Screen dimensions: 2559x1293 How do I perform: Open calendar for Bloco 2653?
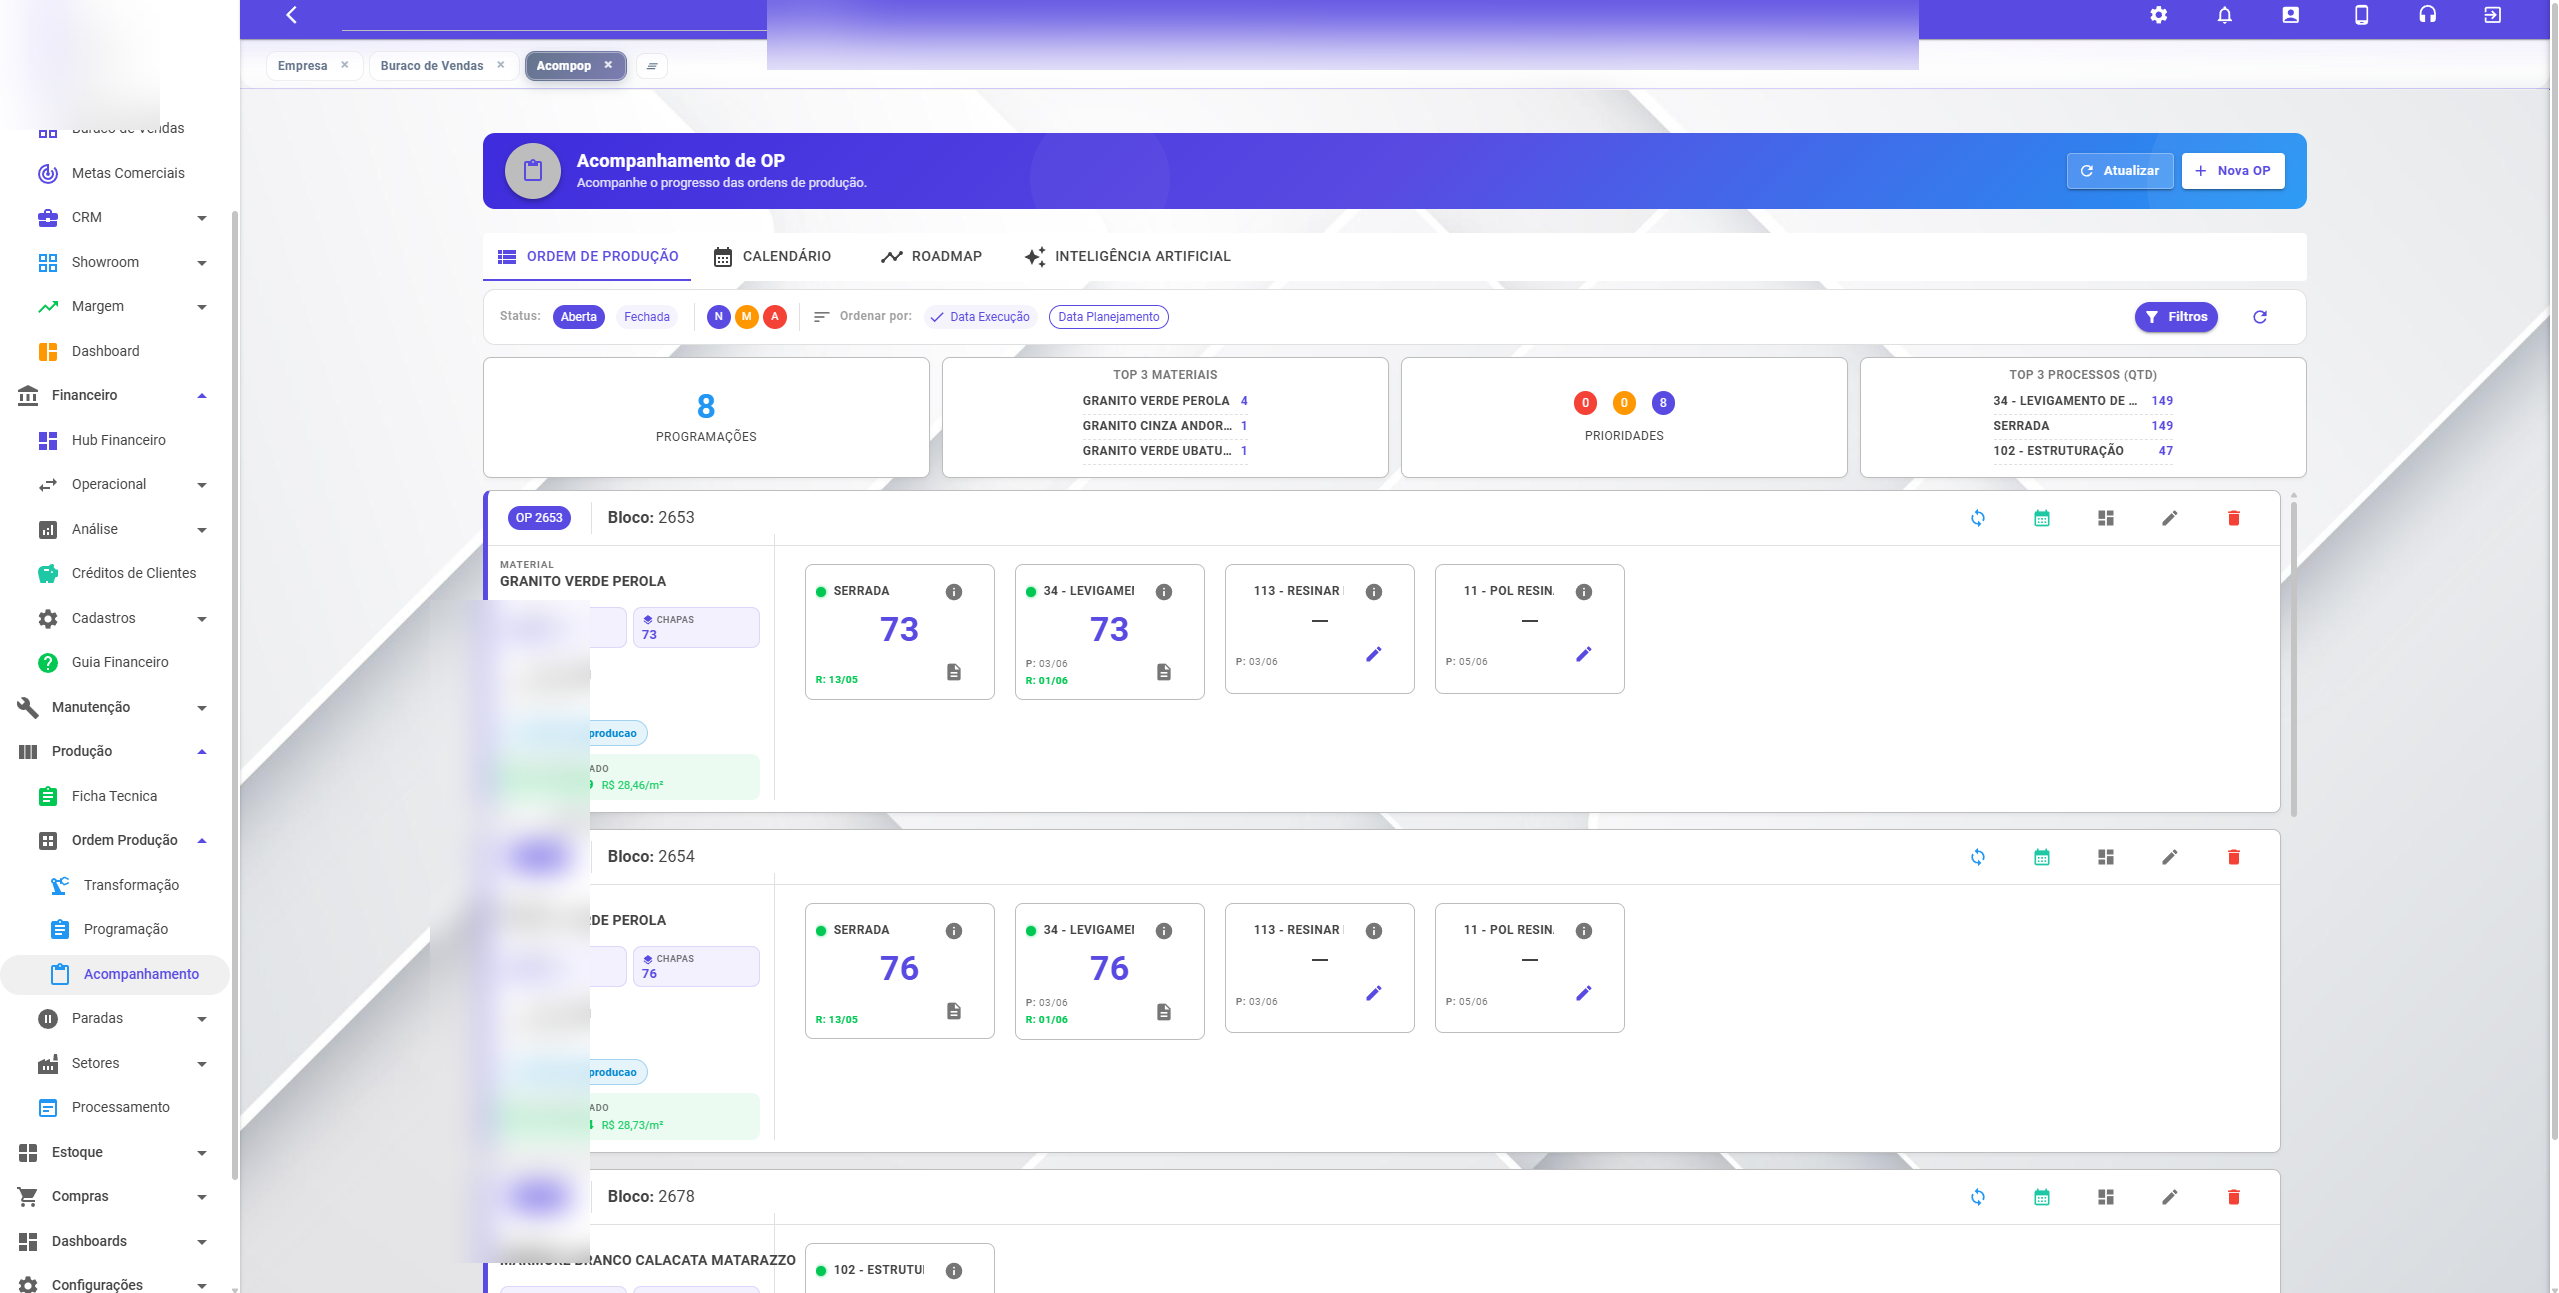point(2041,518)
